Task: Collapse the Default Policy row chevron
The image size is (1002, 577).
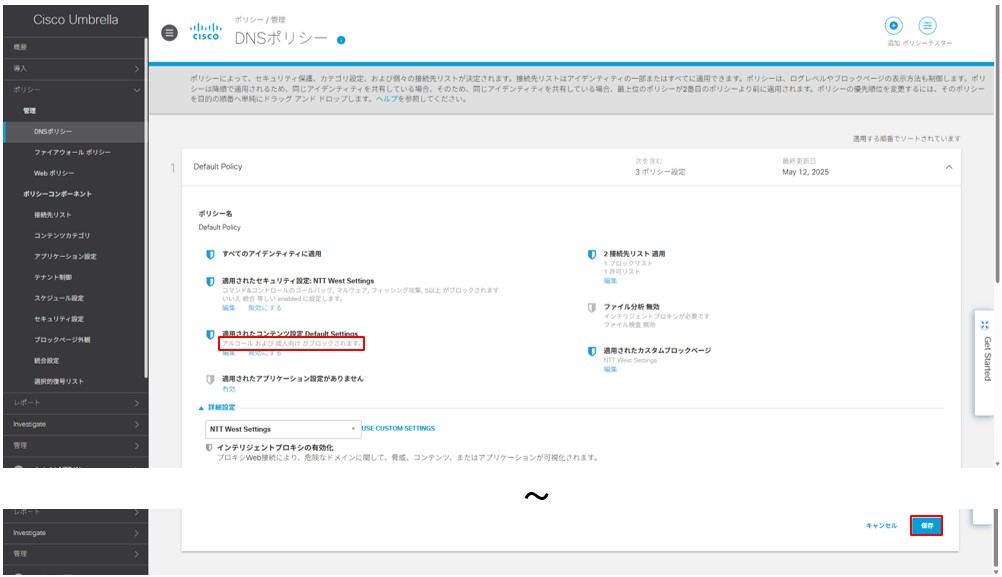Action: click(x=949, y=167)
